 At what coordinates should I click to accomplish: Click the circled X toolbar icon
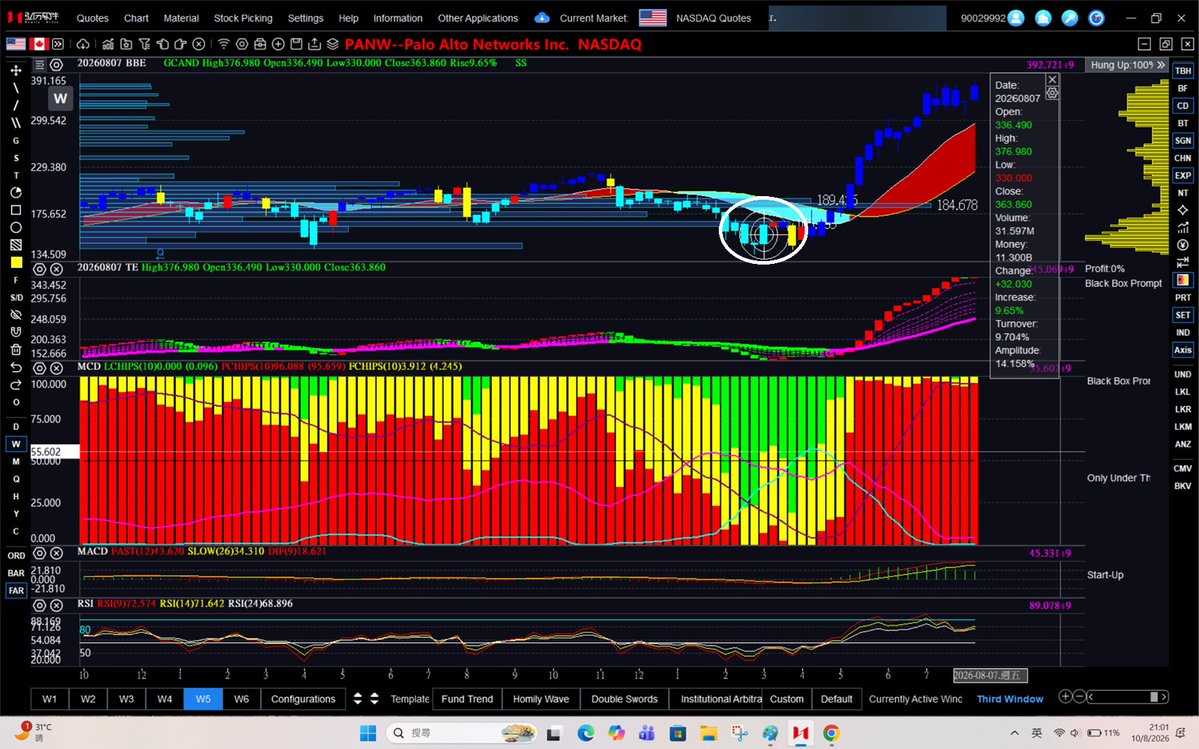199,44
